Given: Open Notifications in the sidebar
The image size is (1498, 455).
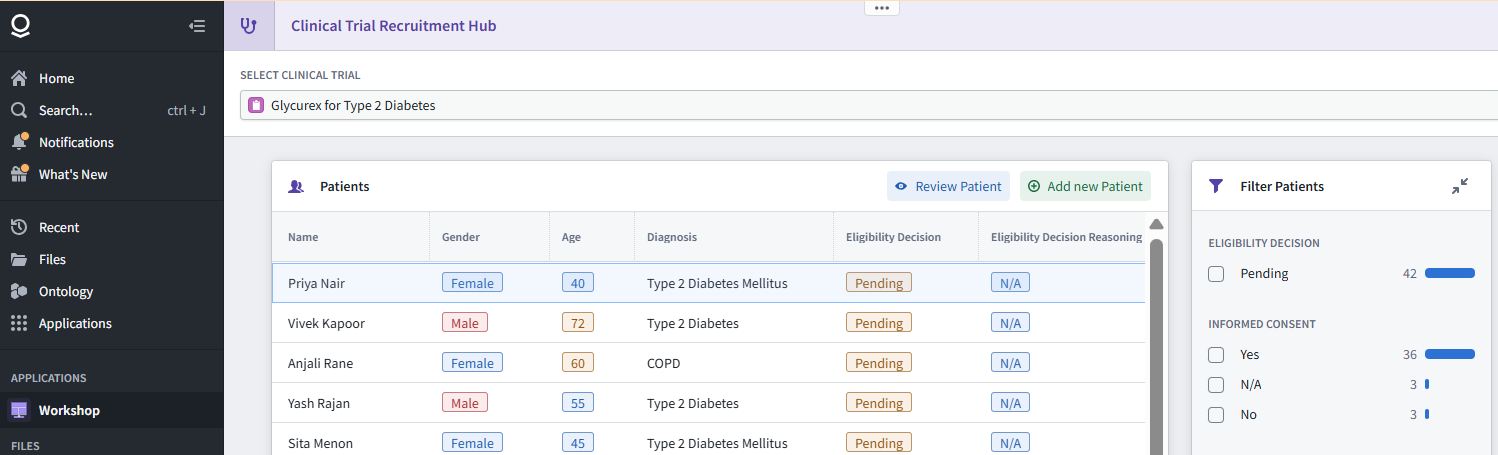Looking at the screenshot, I should pyautogui.click(x=112, y=142).
